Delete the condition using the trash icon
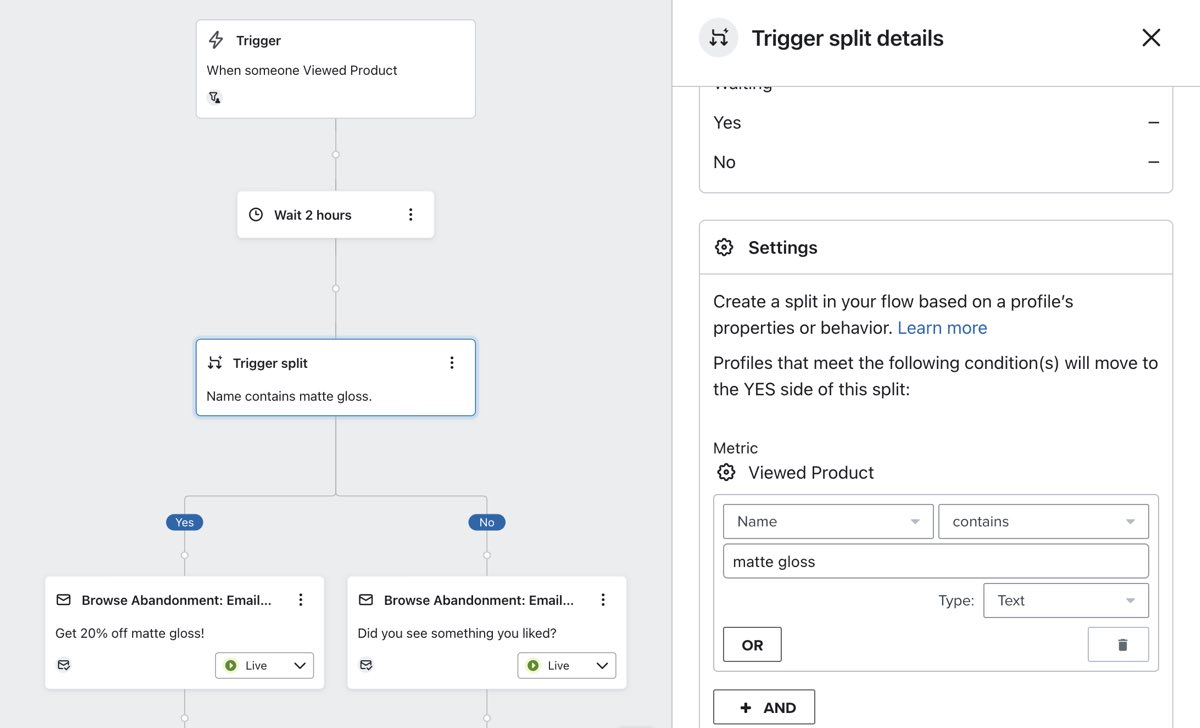 (1118, 644)
